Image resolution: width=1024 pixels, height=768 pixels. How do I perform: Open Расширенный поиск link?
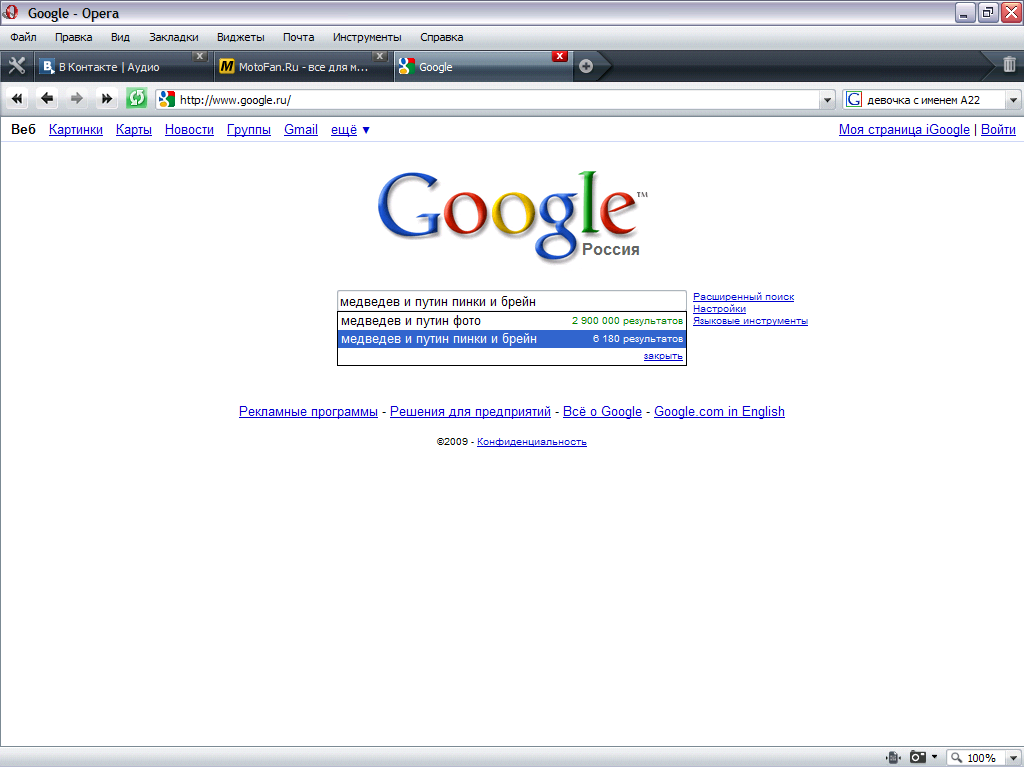click(743, 296)
